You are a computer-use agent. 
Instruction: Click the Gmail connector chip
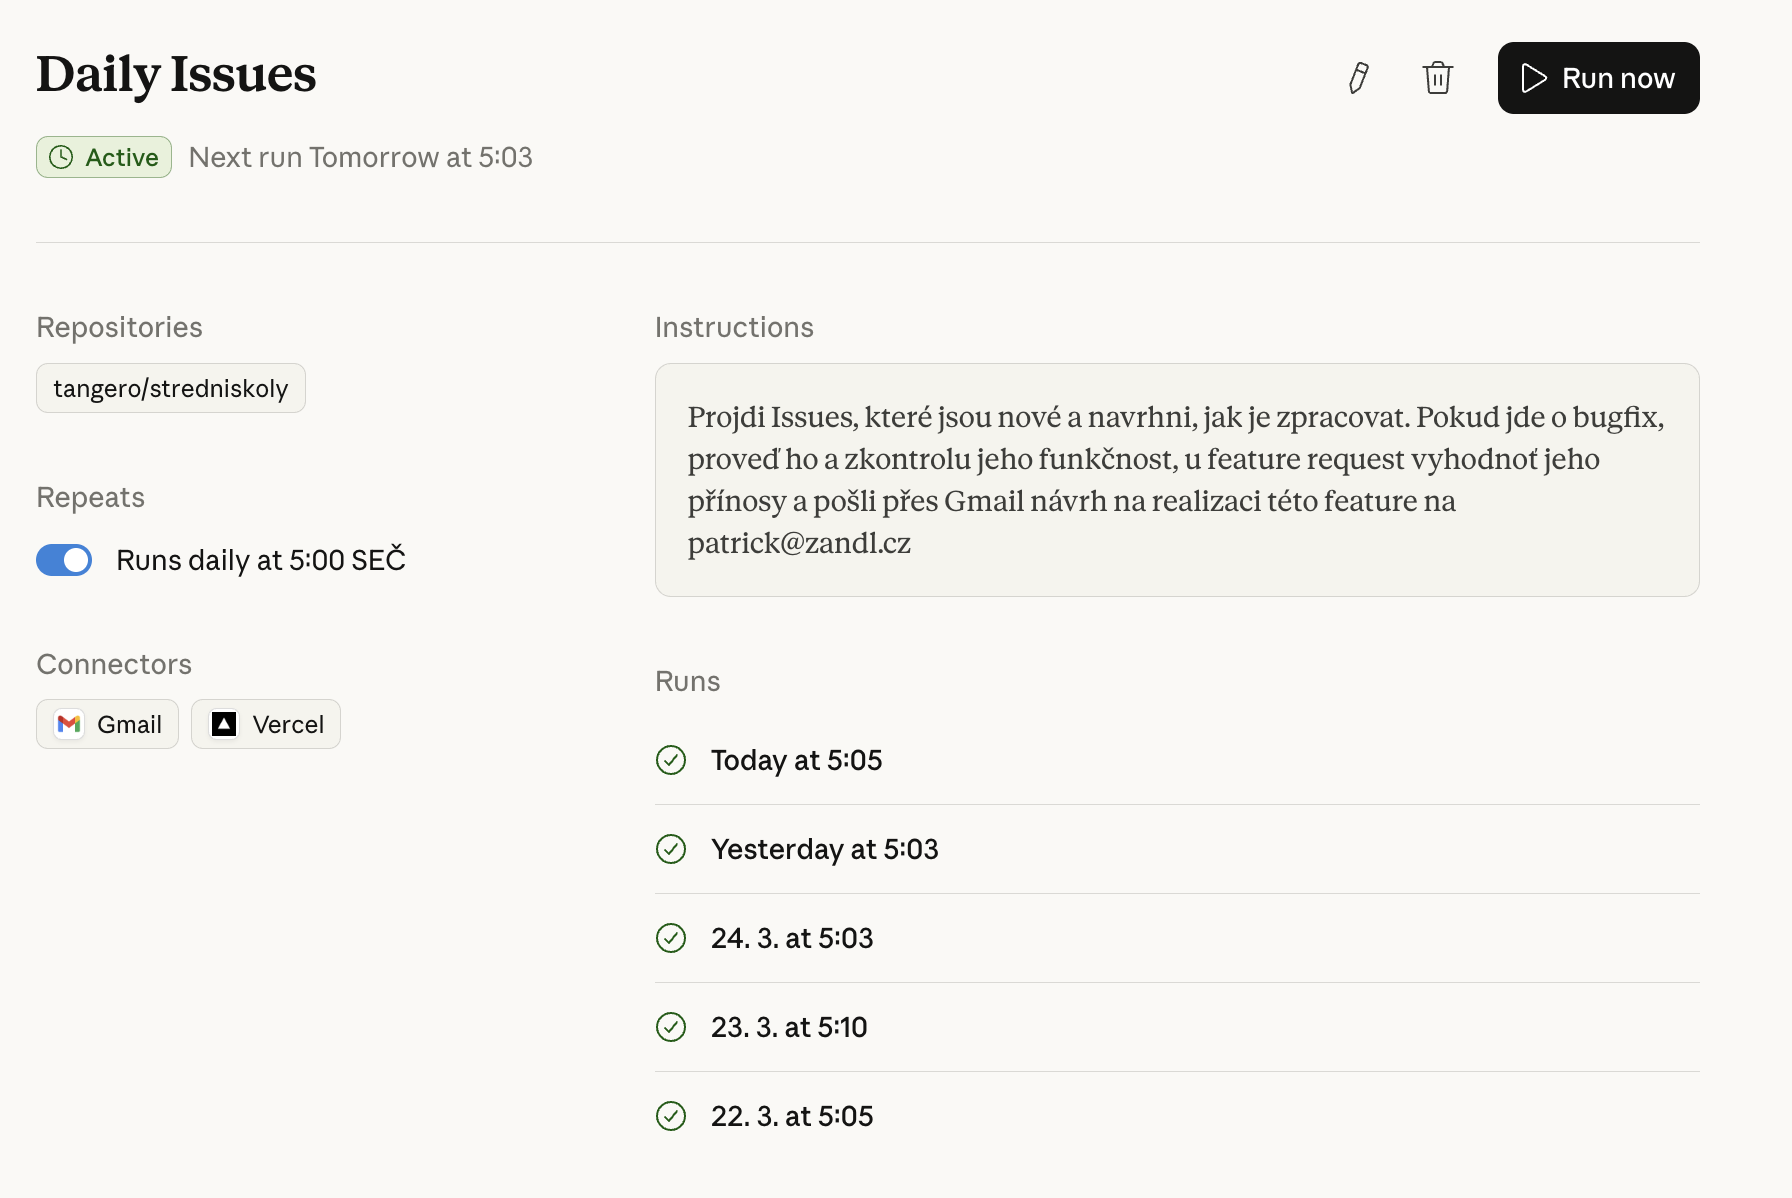pos(108,724)
